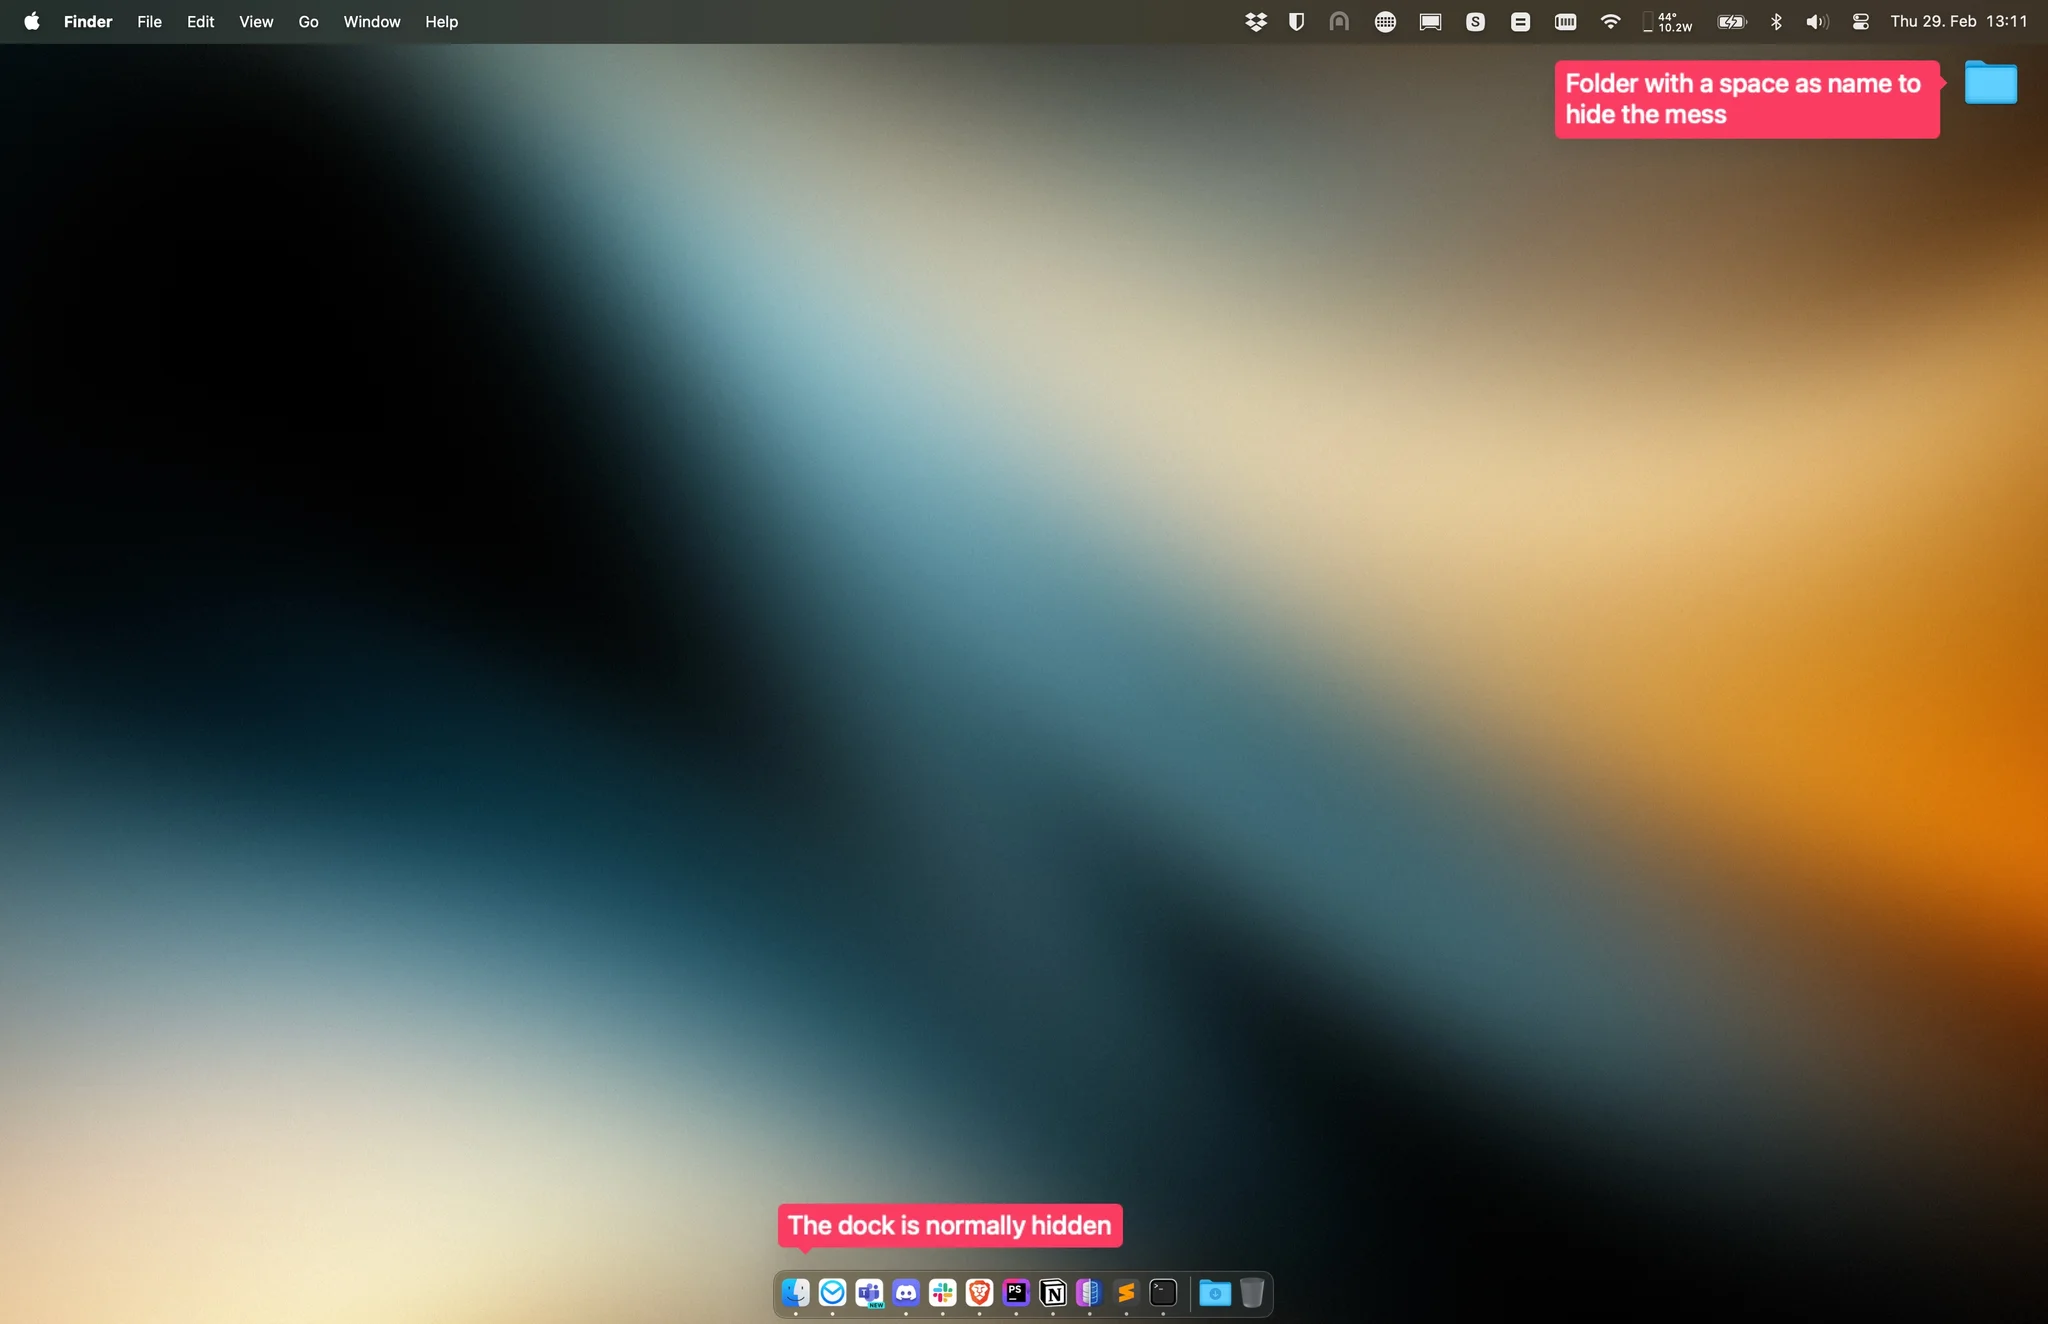Click the S-letter icon in the menu bar
Screen dimensions: 2048x1324
pos(1475,22)
